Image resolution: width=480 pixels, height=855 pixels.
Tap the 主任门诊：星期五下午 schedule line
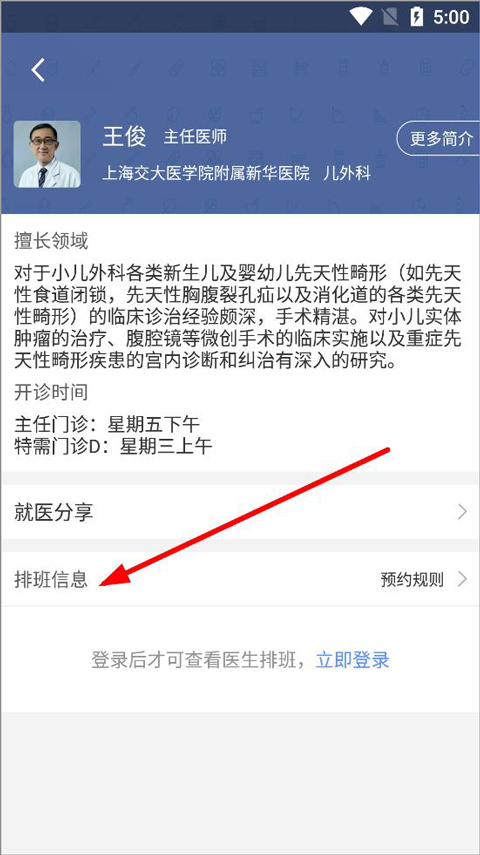[x=107, y=424]
